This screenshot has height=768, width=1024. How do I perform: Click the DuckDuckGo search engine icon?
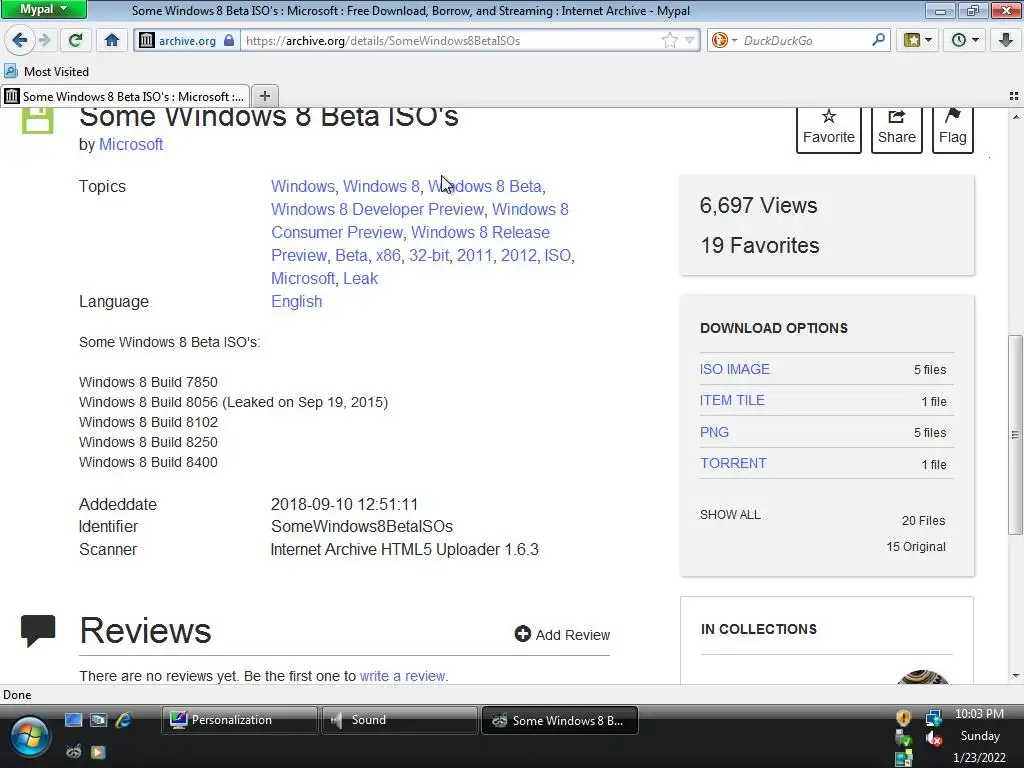[x=720, y=40]
